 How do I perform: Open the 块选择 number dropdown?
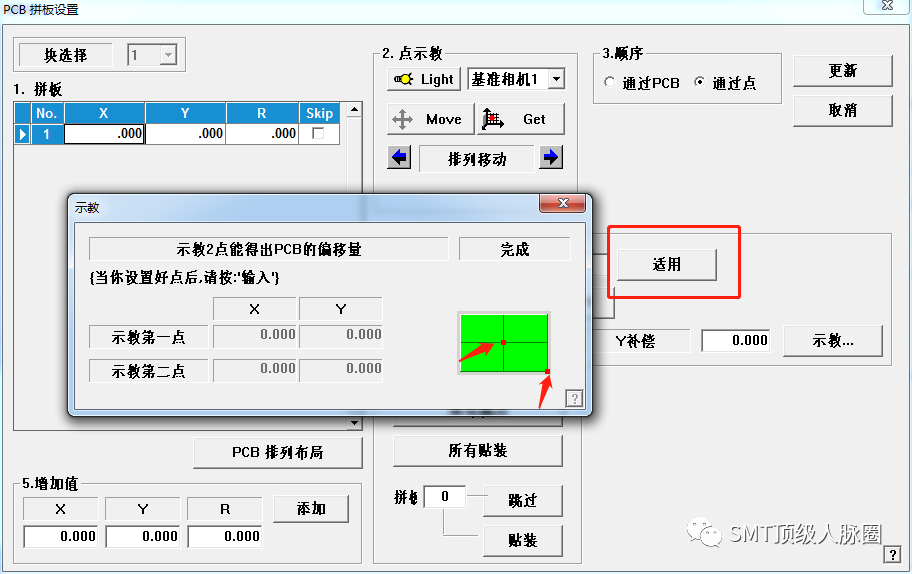(168, 56)
